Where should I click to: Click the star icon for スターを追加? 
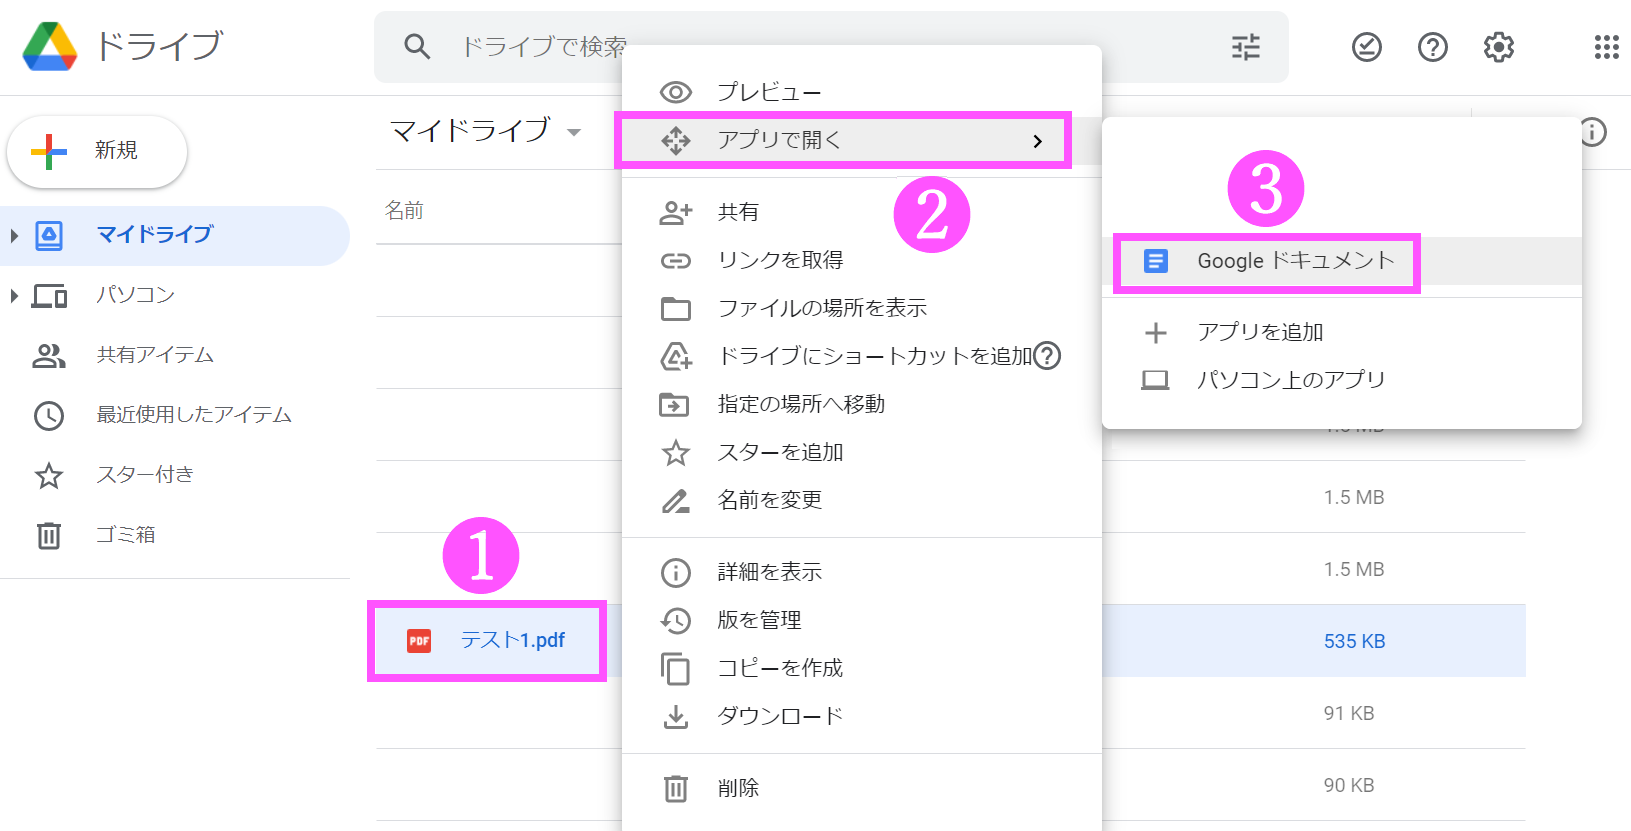pos(676,453)
